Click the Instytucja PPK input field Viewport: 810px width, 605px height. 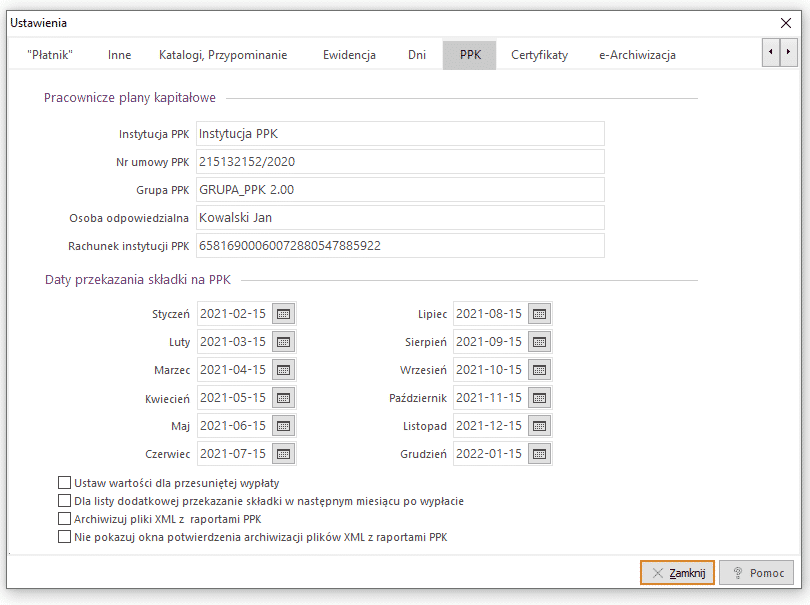tap(400, 134)
